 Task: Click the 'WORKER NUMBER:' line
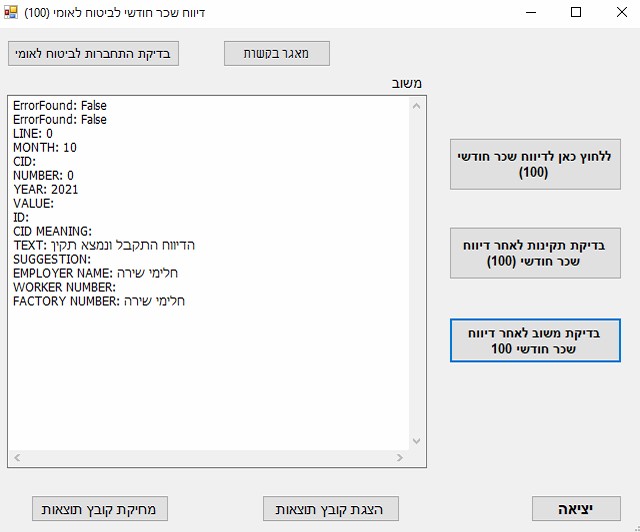click(64, 287)
